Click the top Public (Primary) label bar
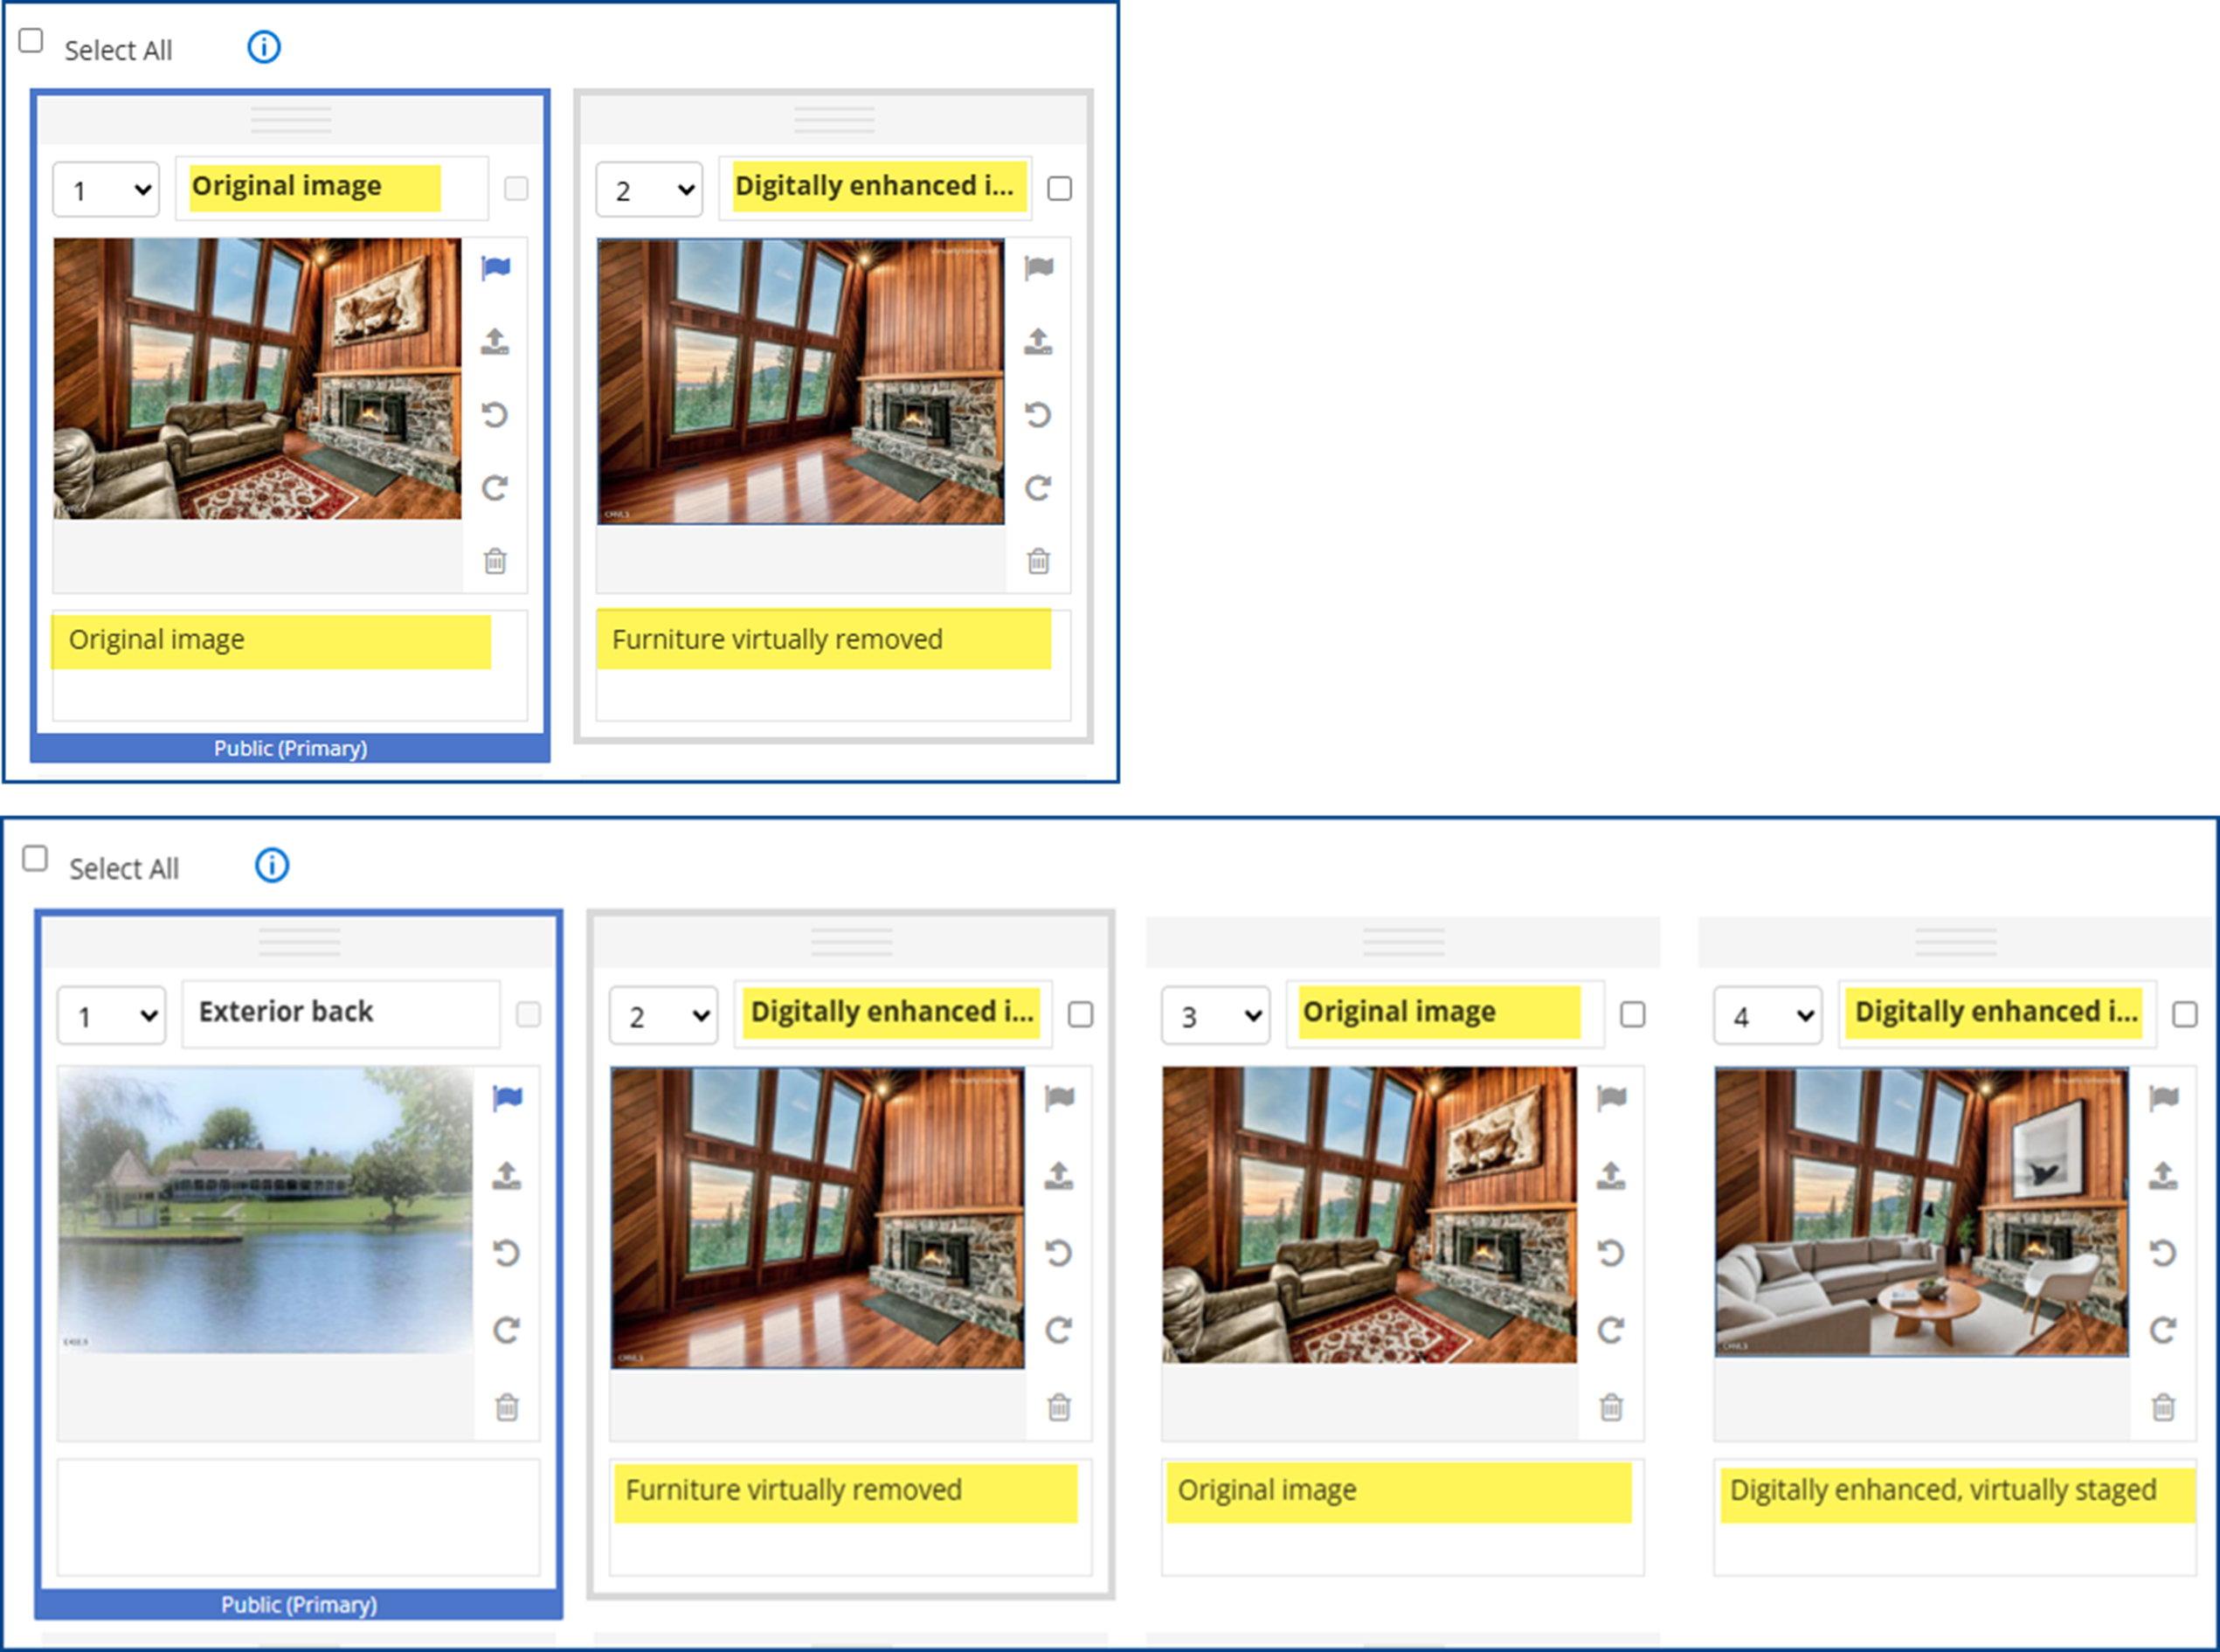This screenshot has width=2220, height=1652. point(290,748)
